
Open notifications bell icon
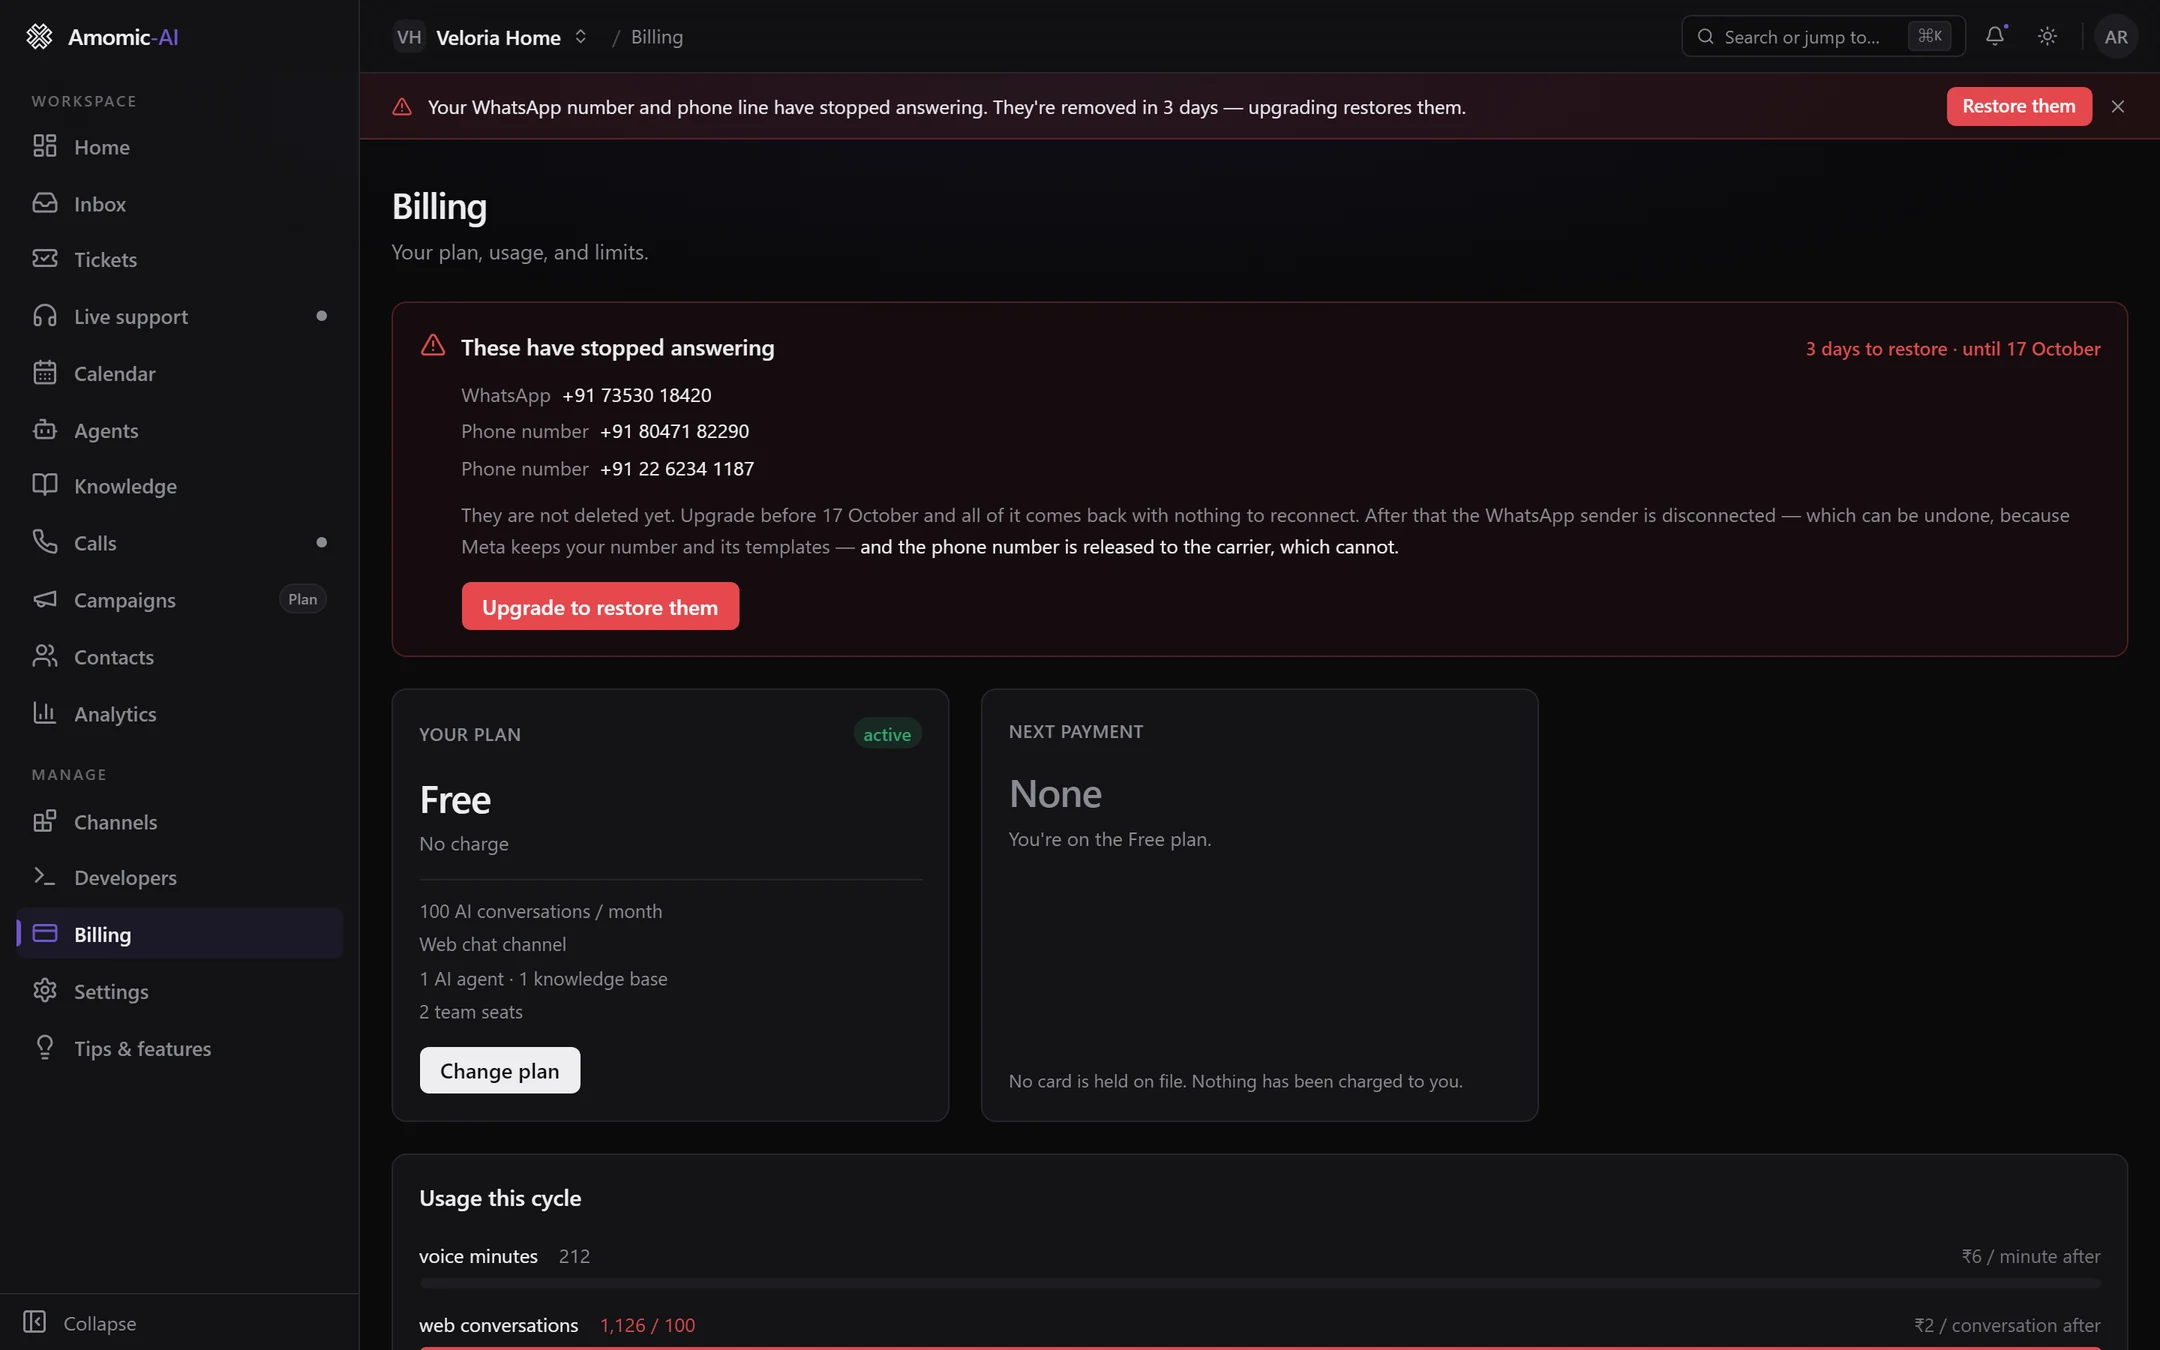click(1995, 36)
